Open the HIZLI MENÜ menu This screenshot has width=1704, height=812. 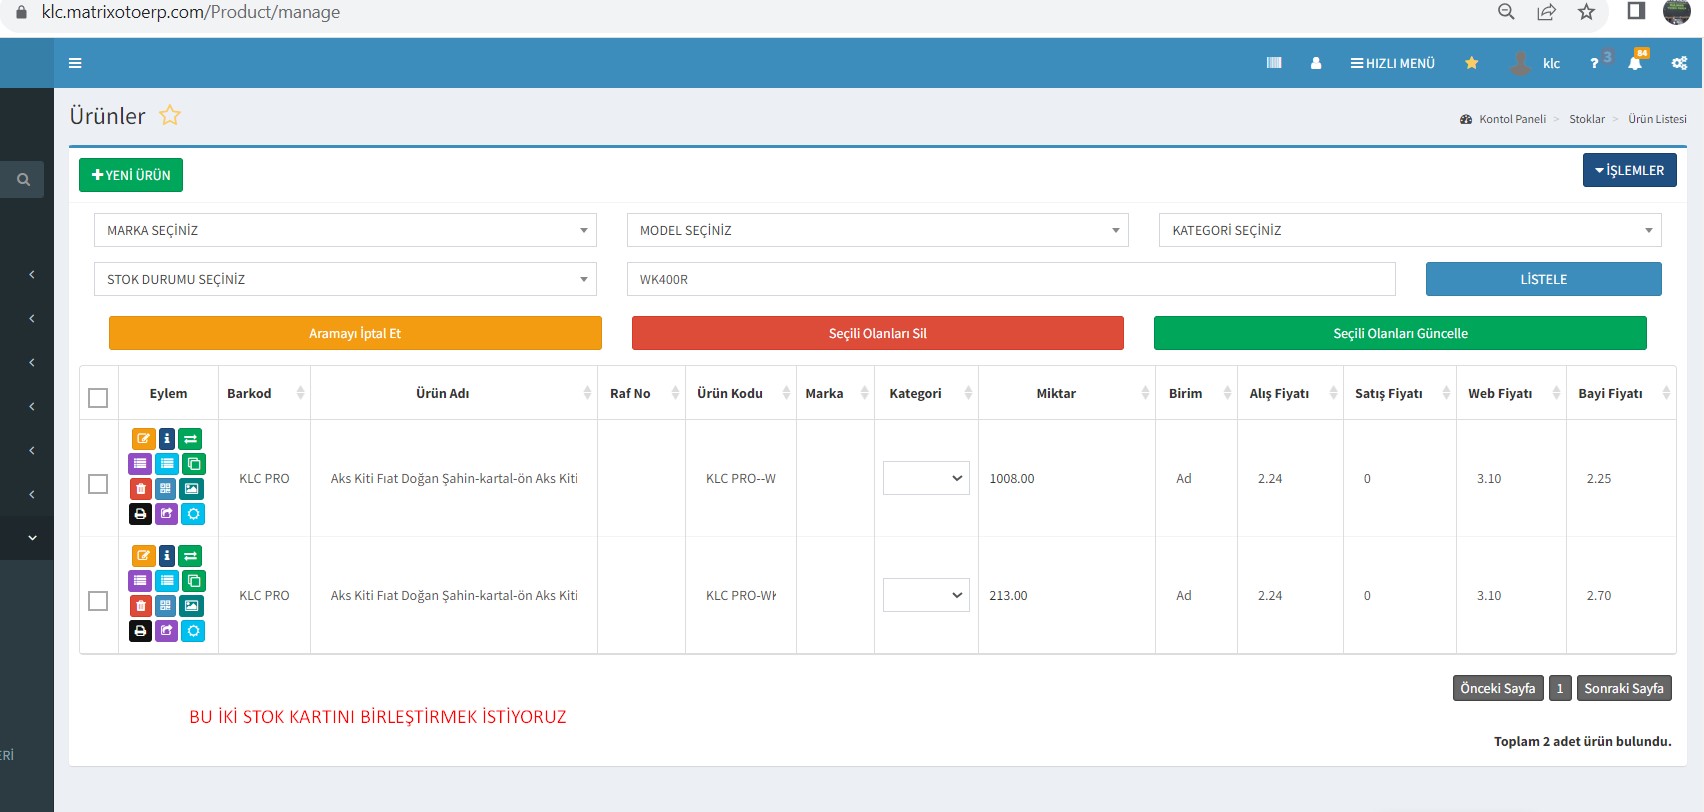pos(1392,63)
